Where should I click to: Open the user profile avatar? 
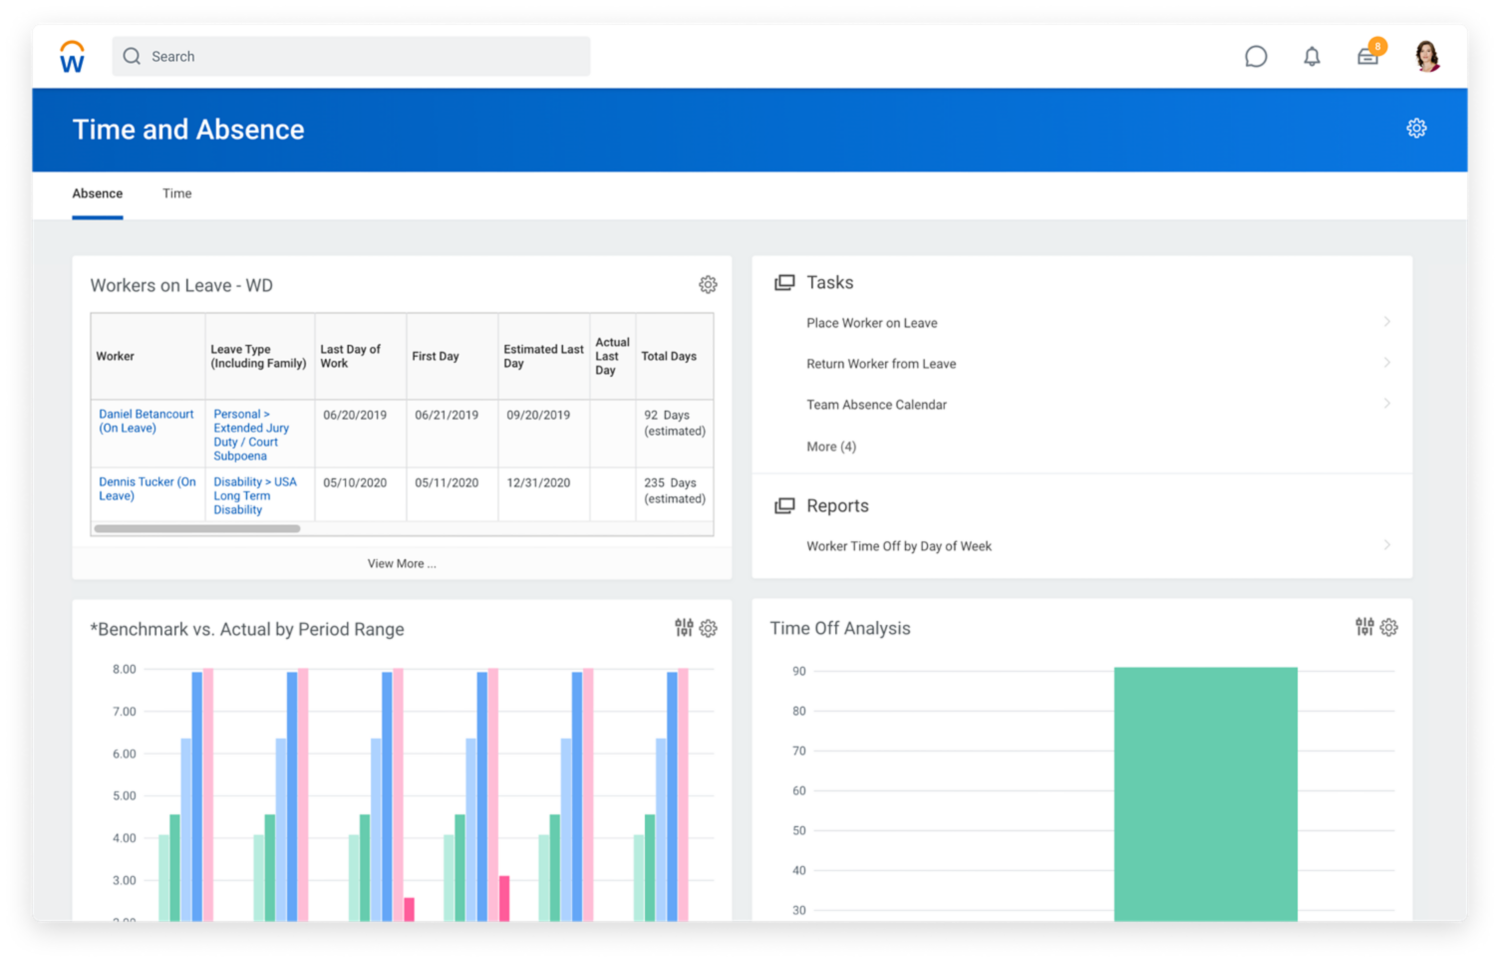click(1427, 56)
